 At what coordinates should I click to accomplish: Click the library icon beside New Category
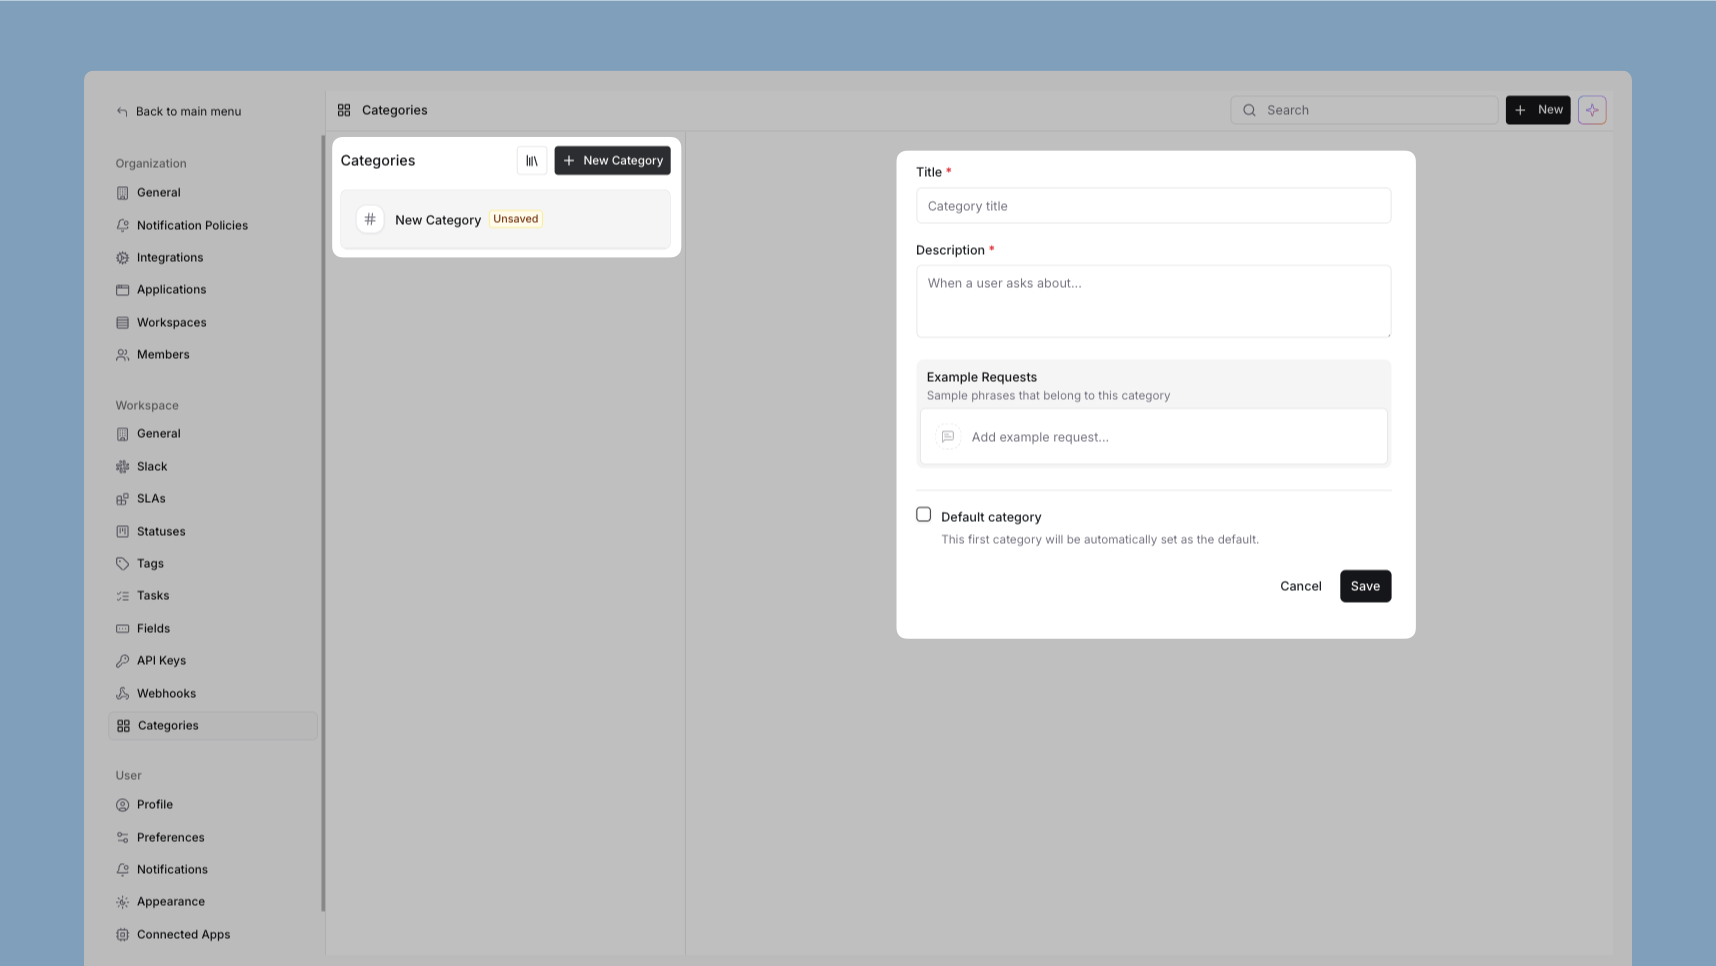point(532,161)
